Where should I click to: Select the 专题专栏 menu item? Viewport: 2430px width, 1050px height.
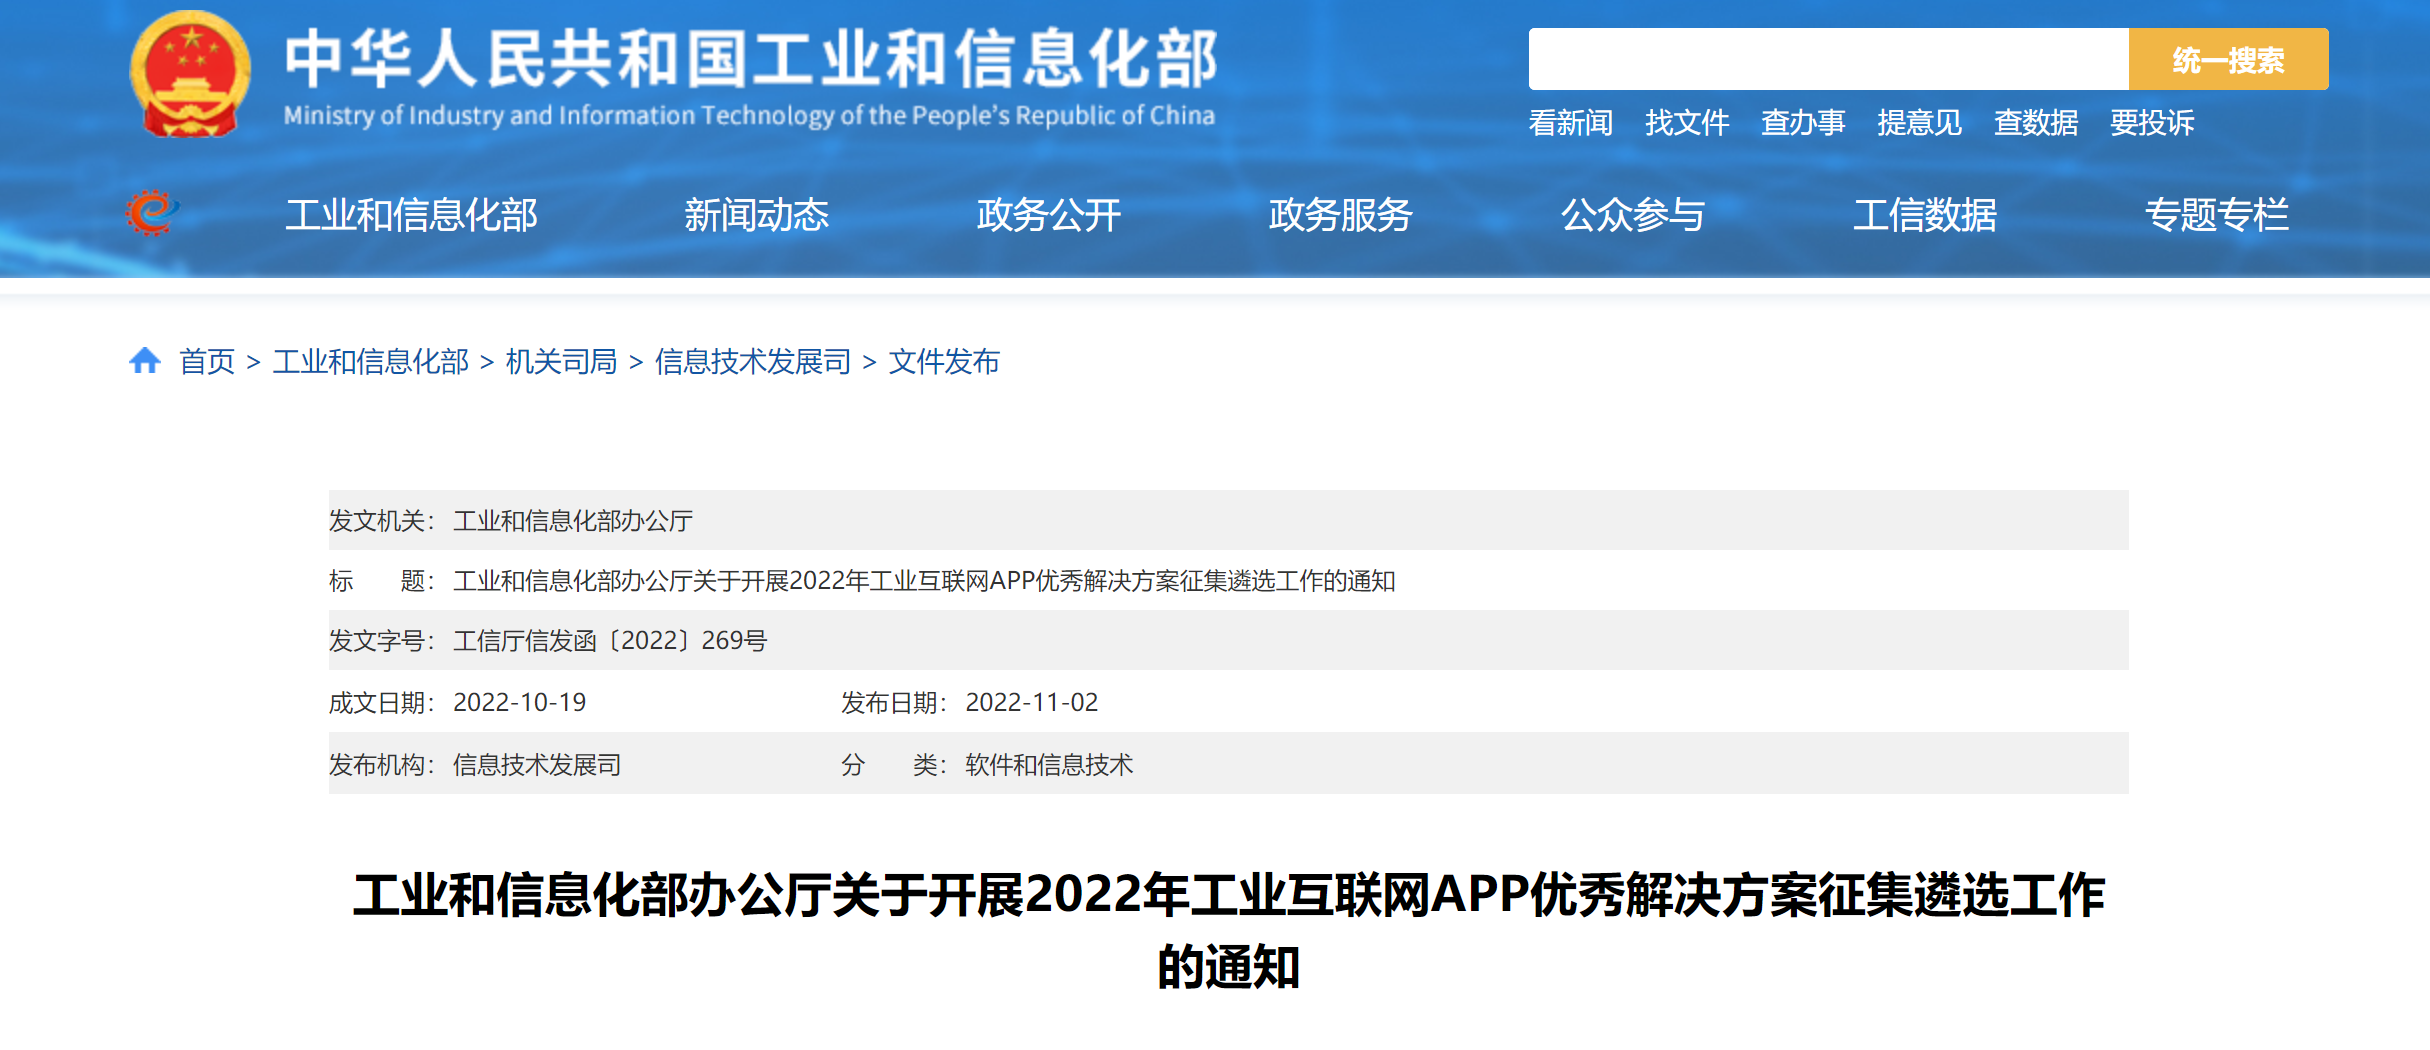[x=2217, y=215]
